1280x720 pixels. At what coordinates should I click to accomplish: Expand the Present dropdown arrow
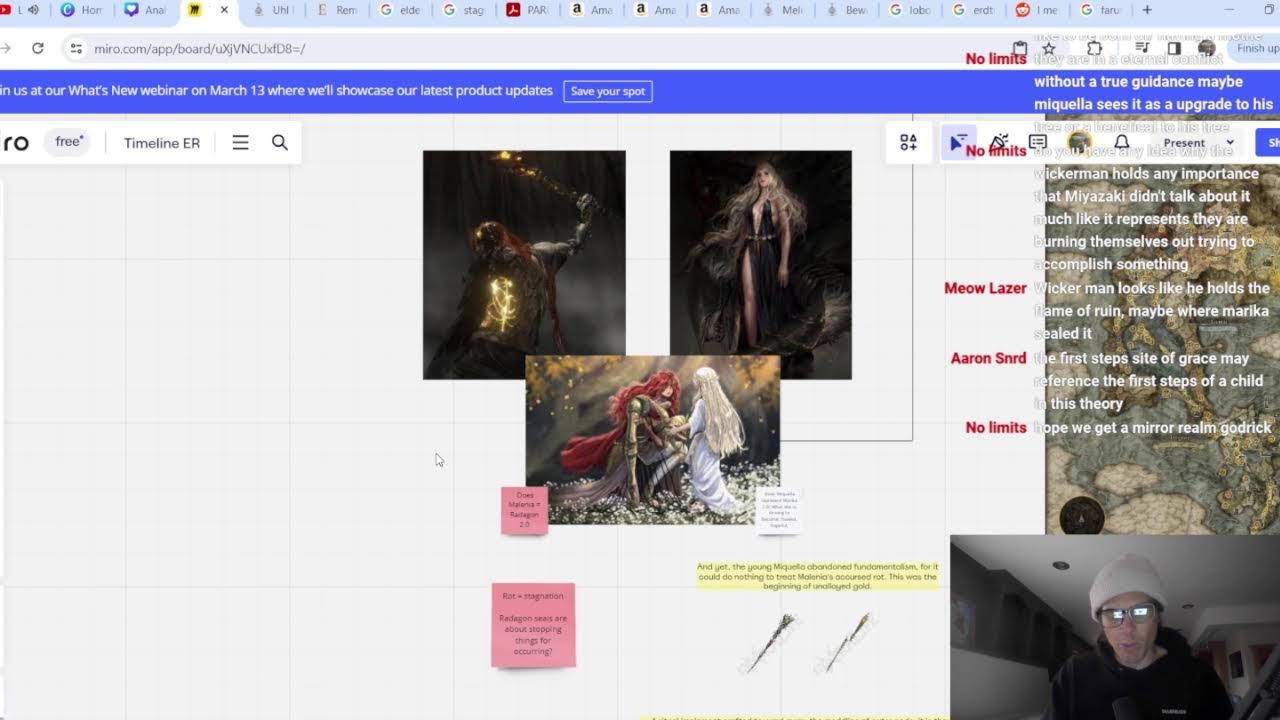[1230, 143]
